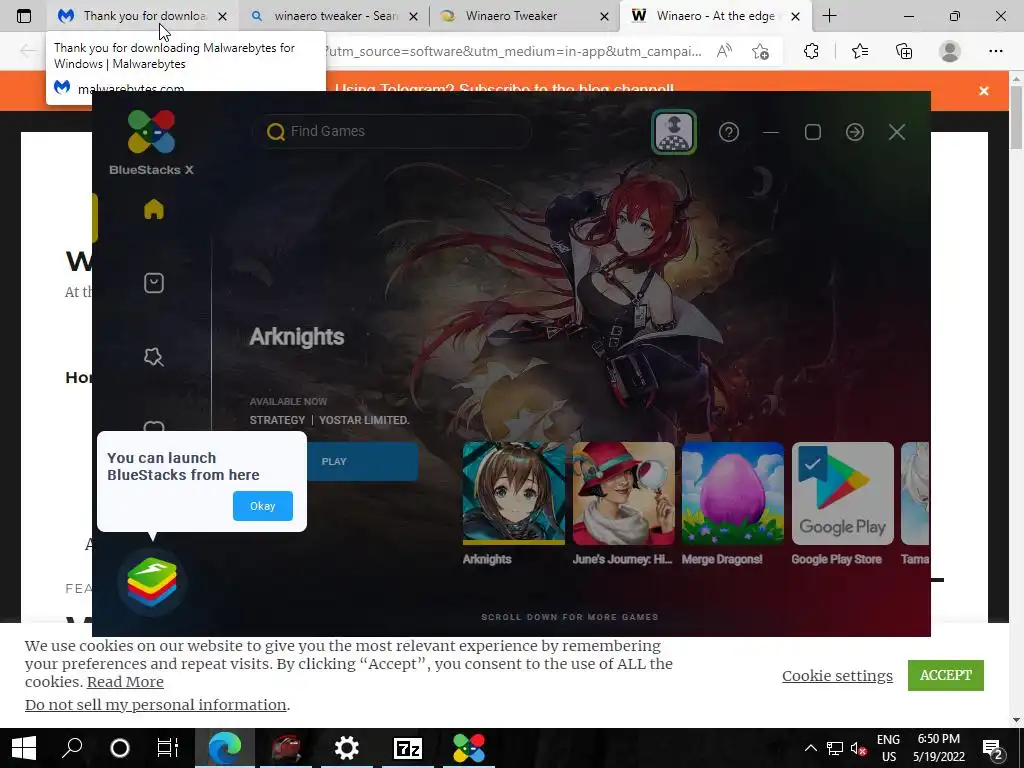This screenshot has height=768, width=1024.
Task: Focus the Find Games search field
Action: pos(392,131)
